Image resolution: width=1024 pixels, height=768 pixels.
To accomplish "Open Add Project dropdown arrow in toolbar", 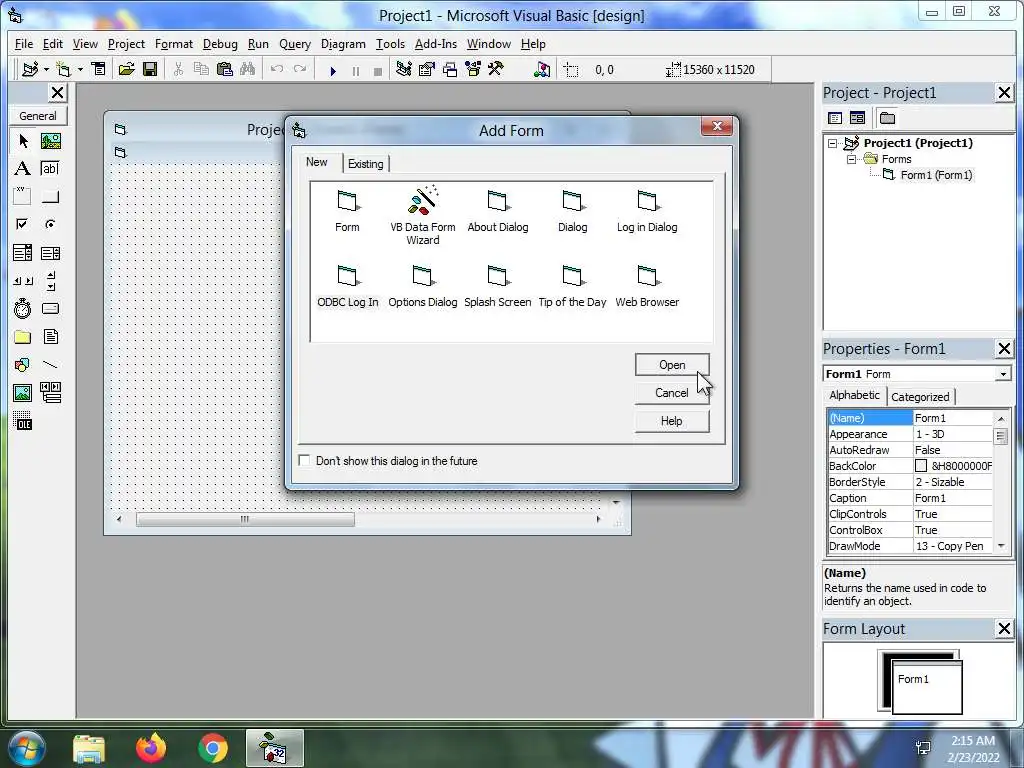I will 46,69.
